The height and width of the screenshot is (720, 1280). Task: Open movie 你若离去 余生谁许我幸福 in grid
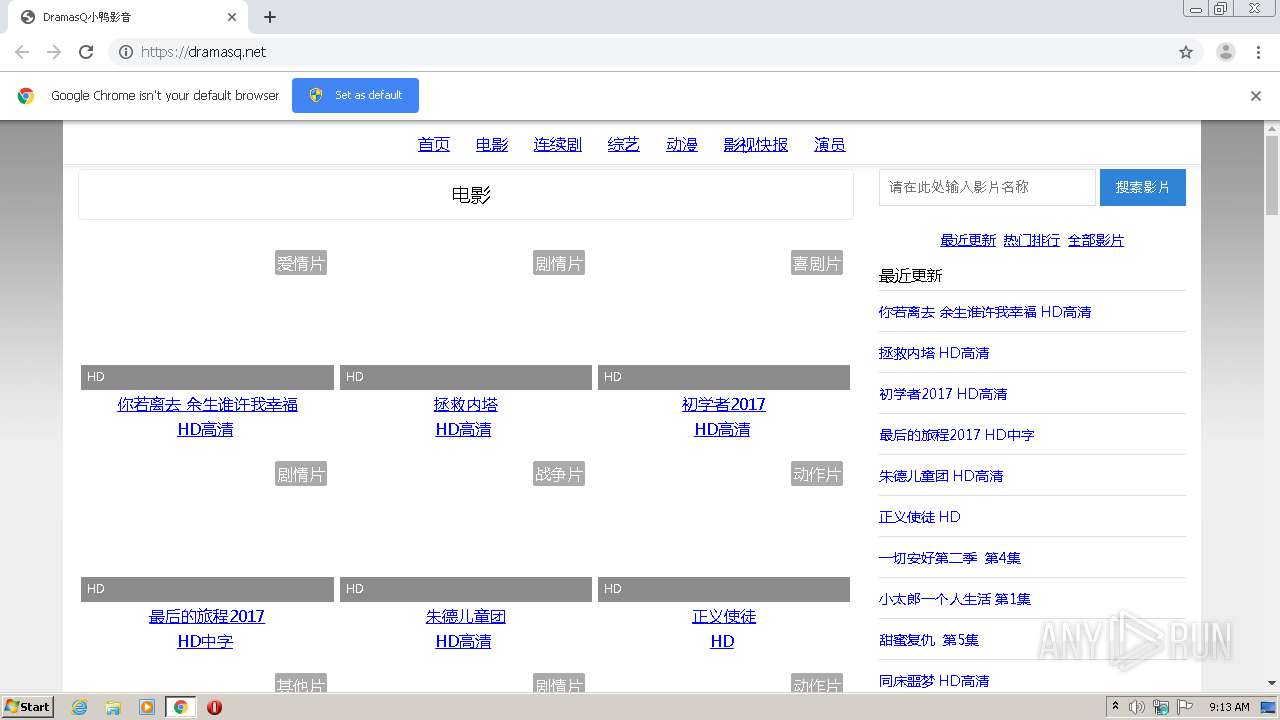(x=207, y=405)
